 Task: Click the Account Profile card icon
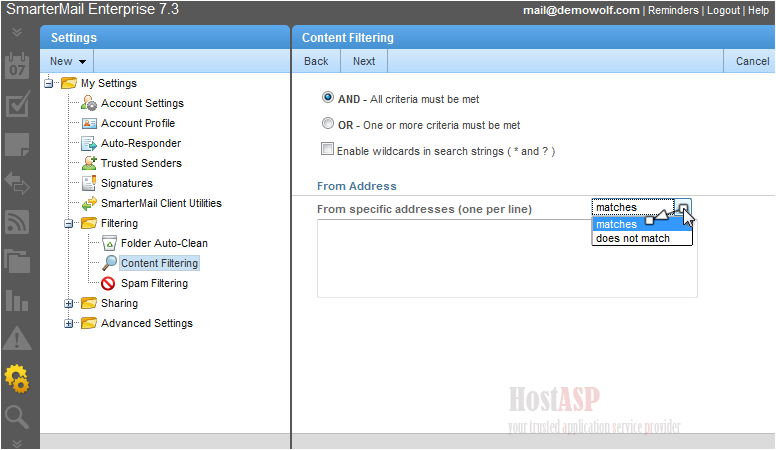point(89,123)
